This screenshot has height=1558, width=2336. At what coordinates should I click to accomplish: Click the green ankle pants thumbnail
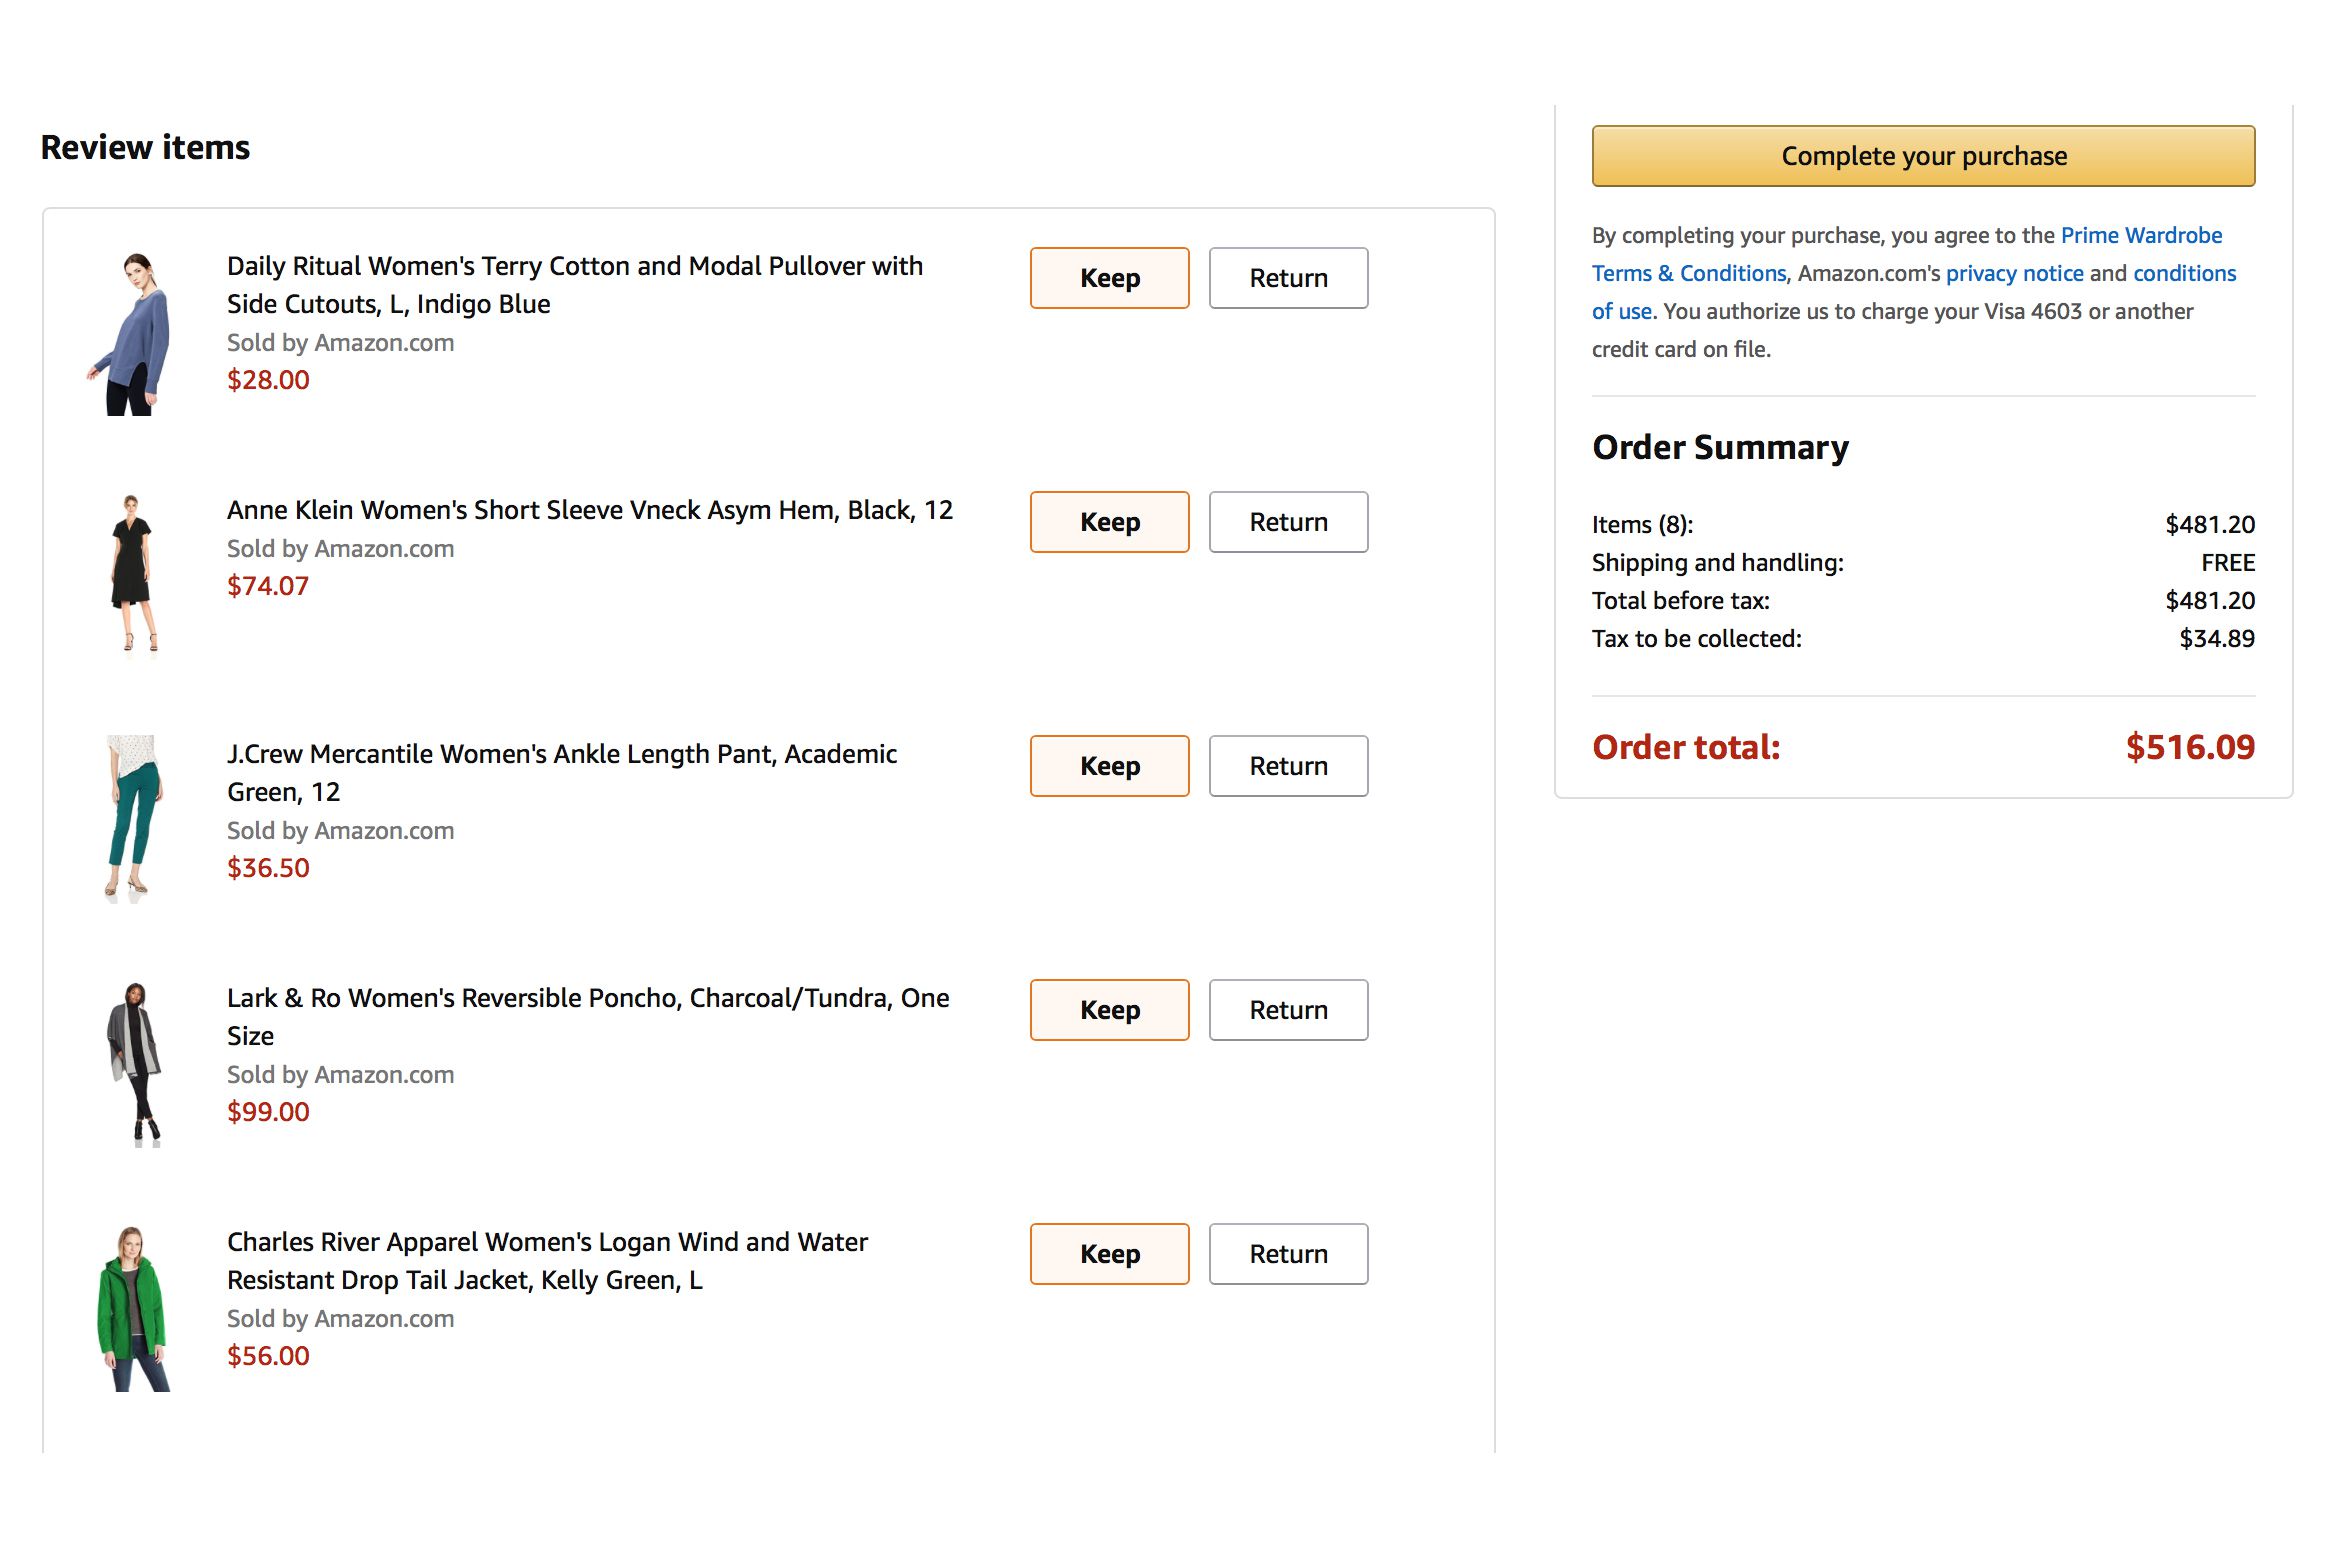[x=133, y=820]
